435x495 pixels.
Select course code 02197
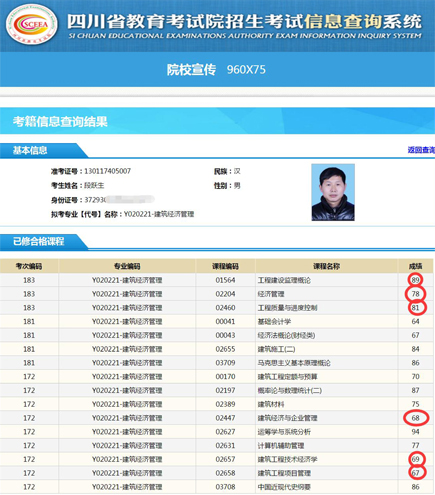pyautogui.click(x=225, y=391)
